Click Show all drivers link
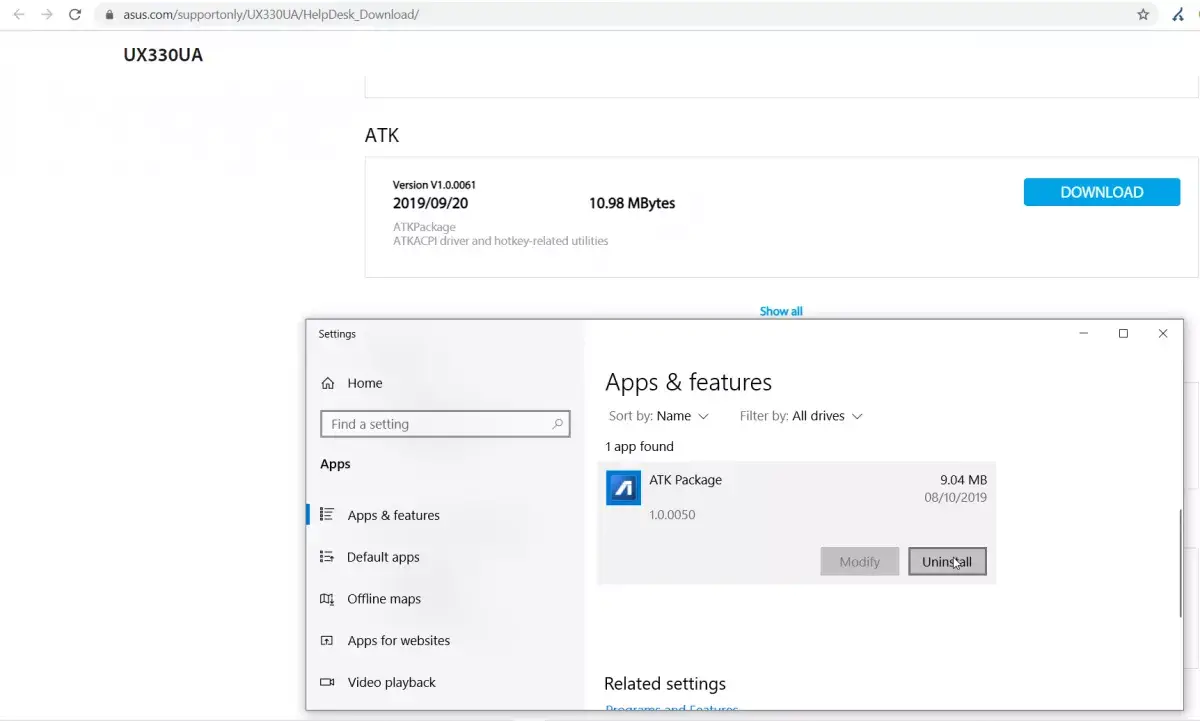This screenshot has height=721, width=1200. click(781, 311)
